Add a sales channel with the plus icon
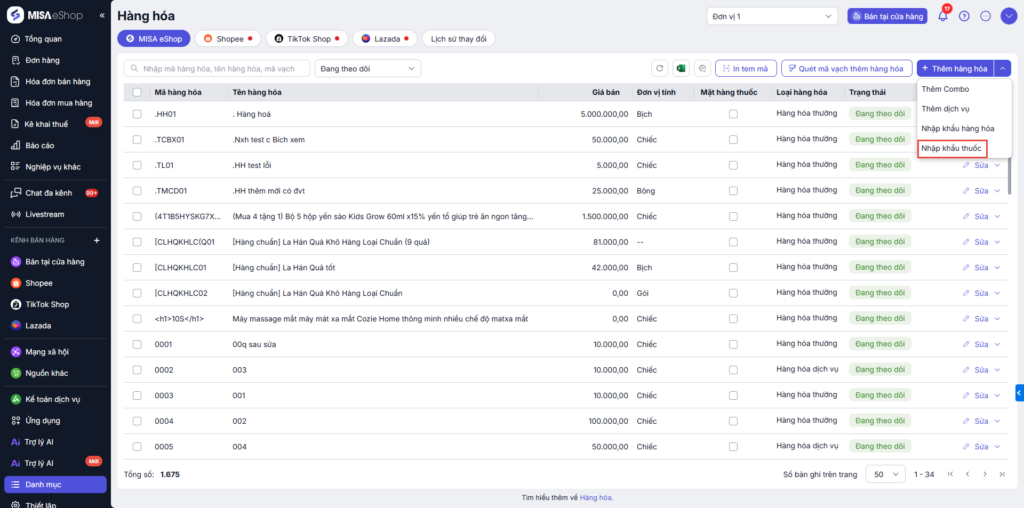1024x508 pixels. [x=97, y=240]
